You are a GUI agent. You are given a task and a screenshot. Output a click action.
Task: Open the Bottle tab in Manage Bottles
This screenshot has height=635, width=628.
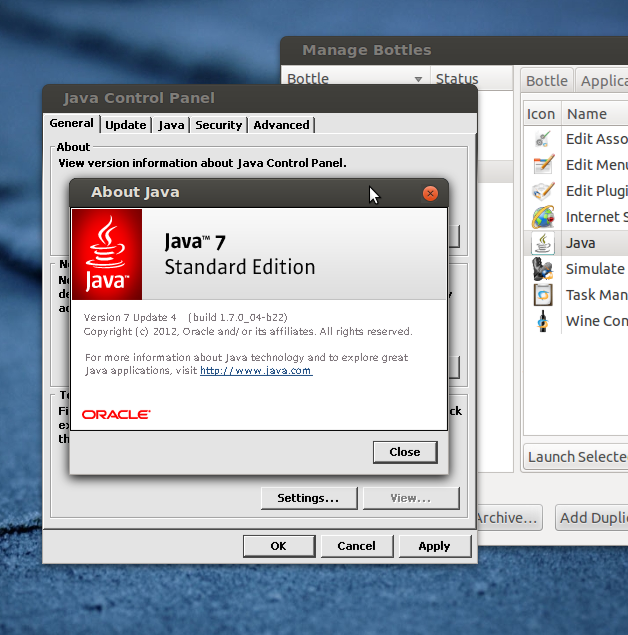pos(547,81)
